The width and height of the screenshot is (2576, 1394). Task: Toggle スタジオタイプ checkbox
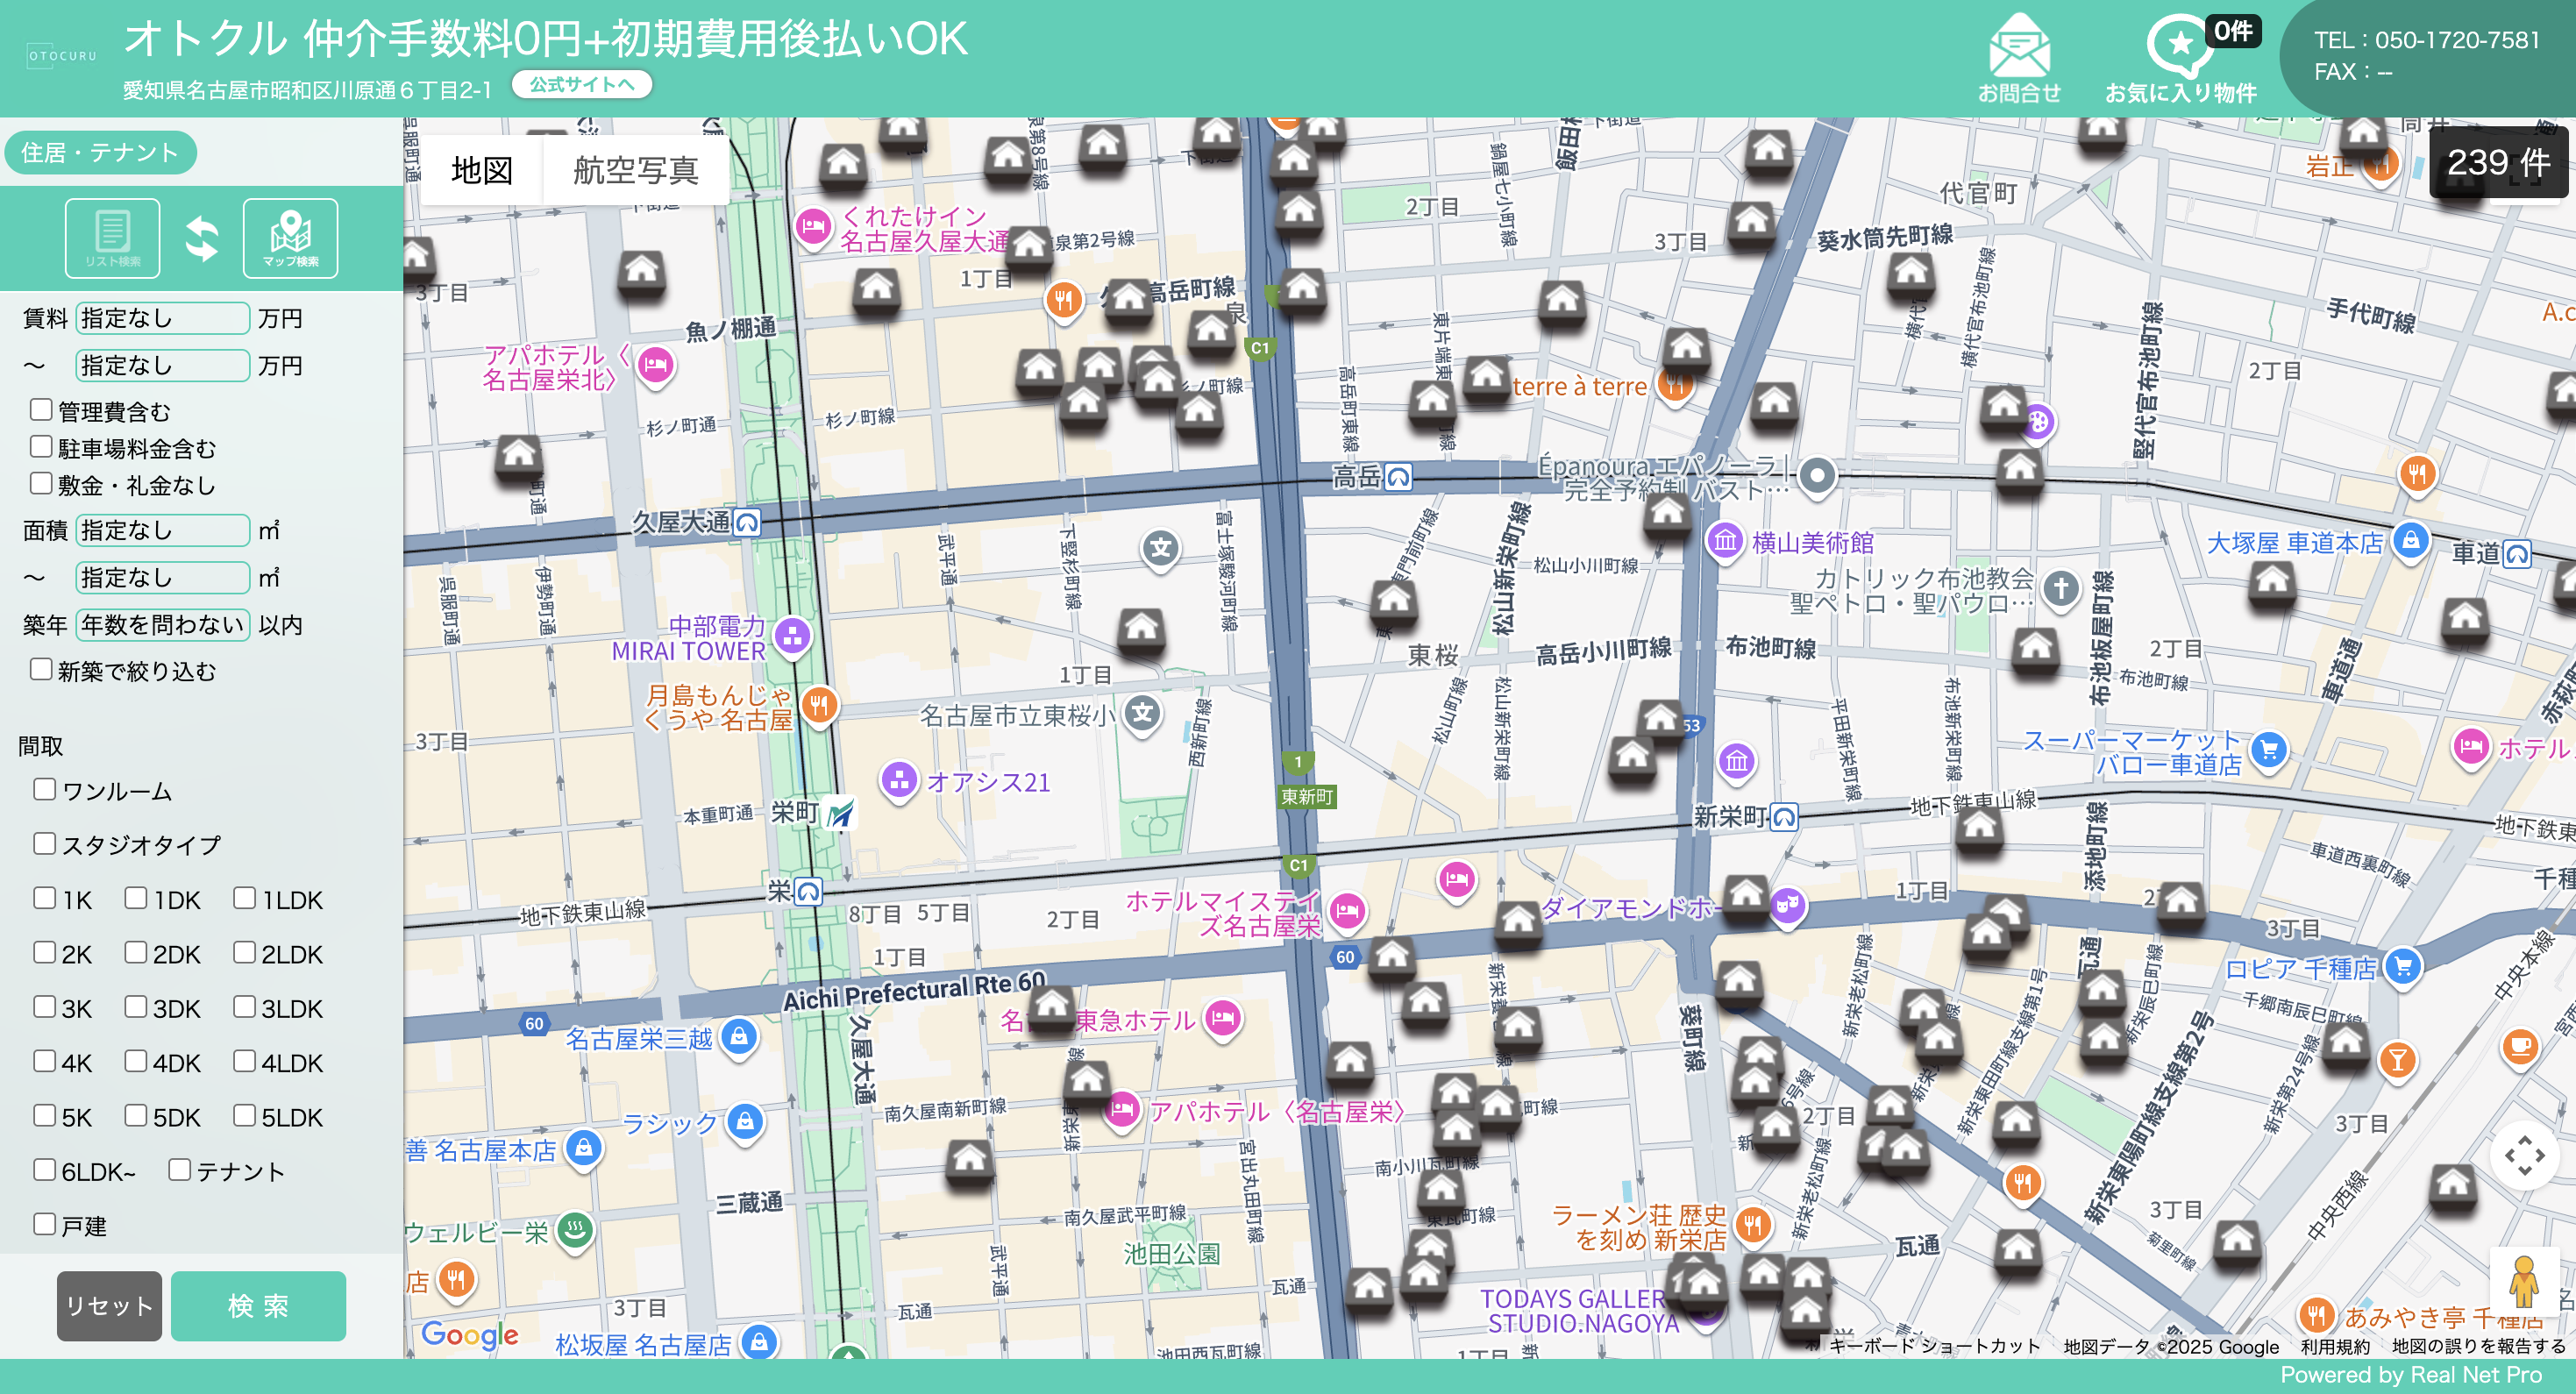click(44, 844)
